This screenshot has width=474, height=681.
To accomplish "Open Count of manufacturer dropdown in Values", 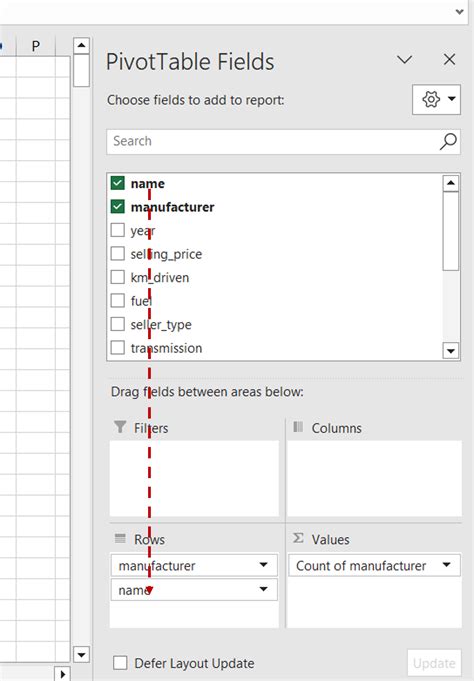I will (x=446, y=565).
